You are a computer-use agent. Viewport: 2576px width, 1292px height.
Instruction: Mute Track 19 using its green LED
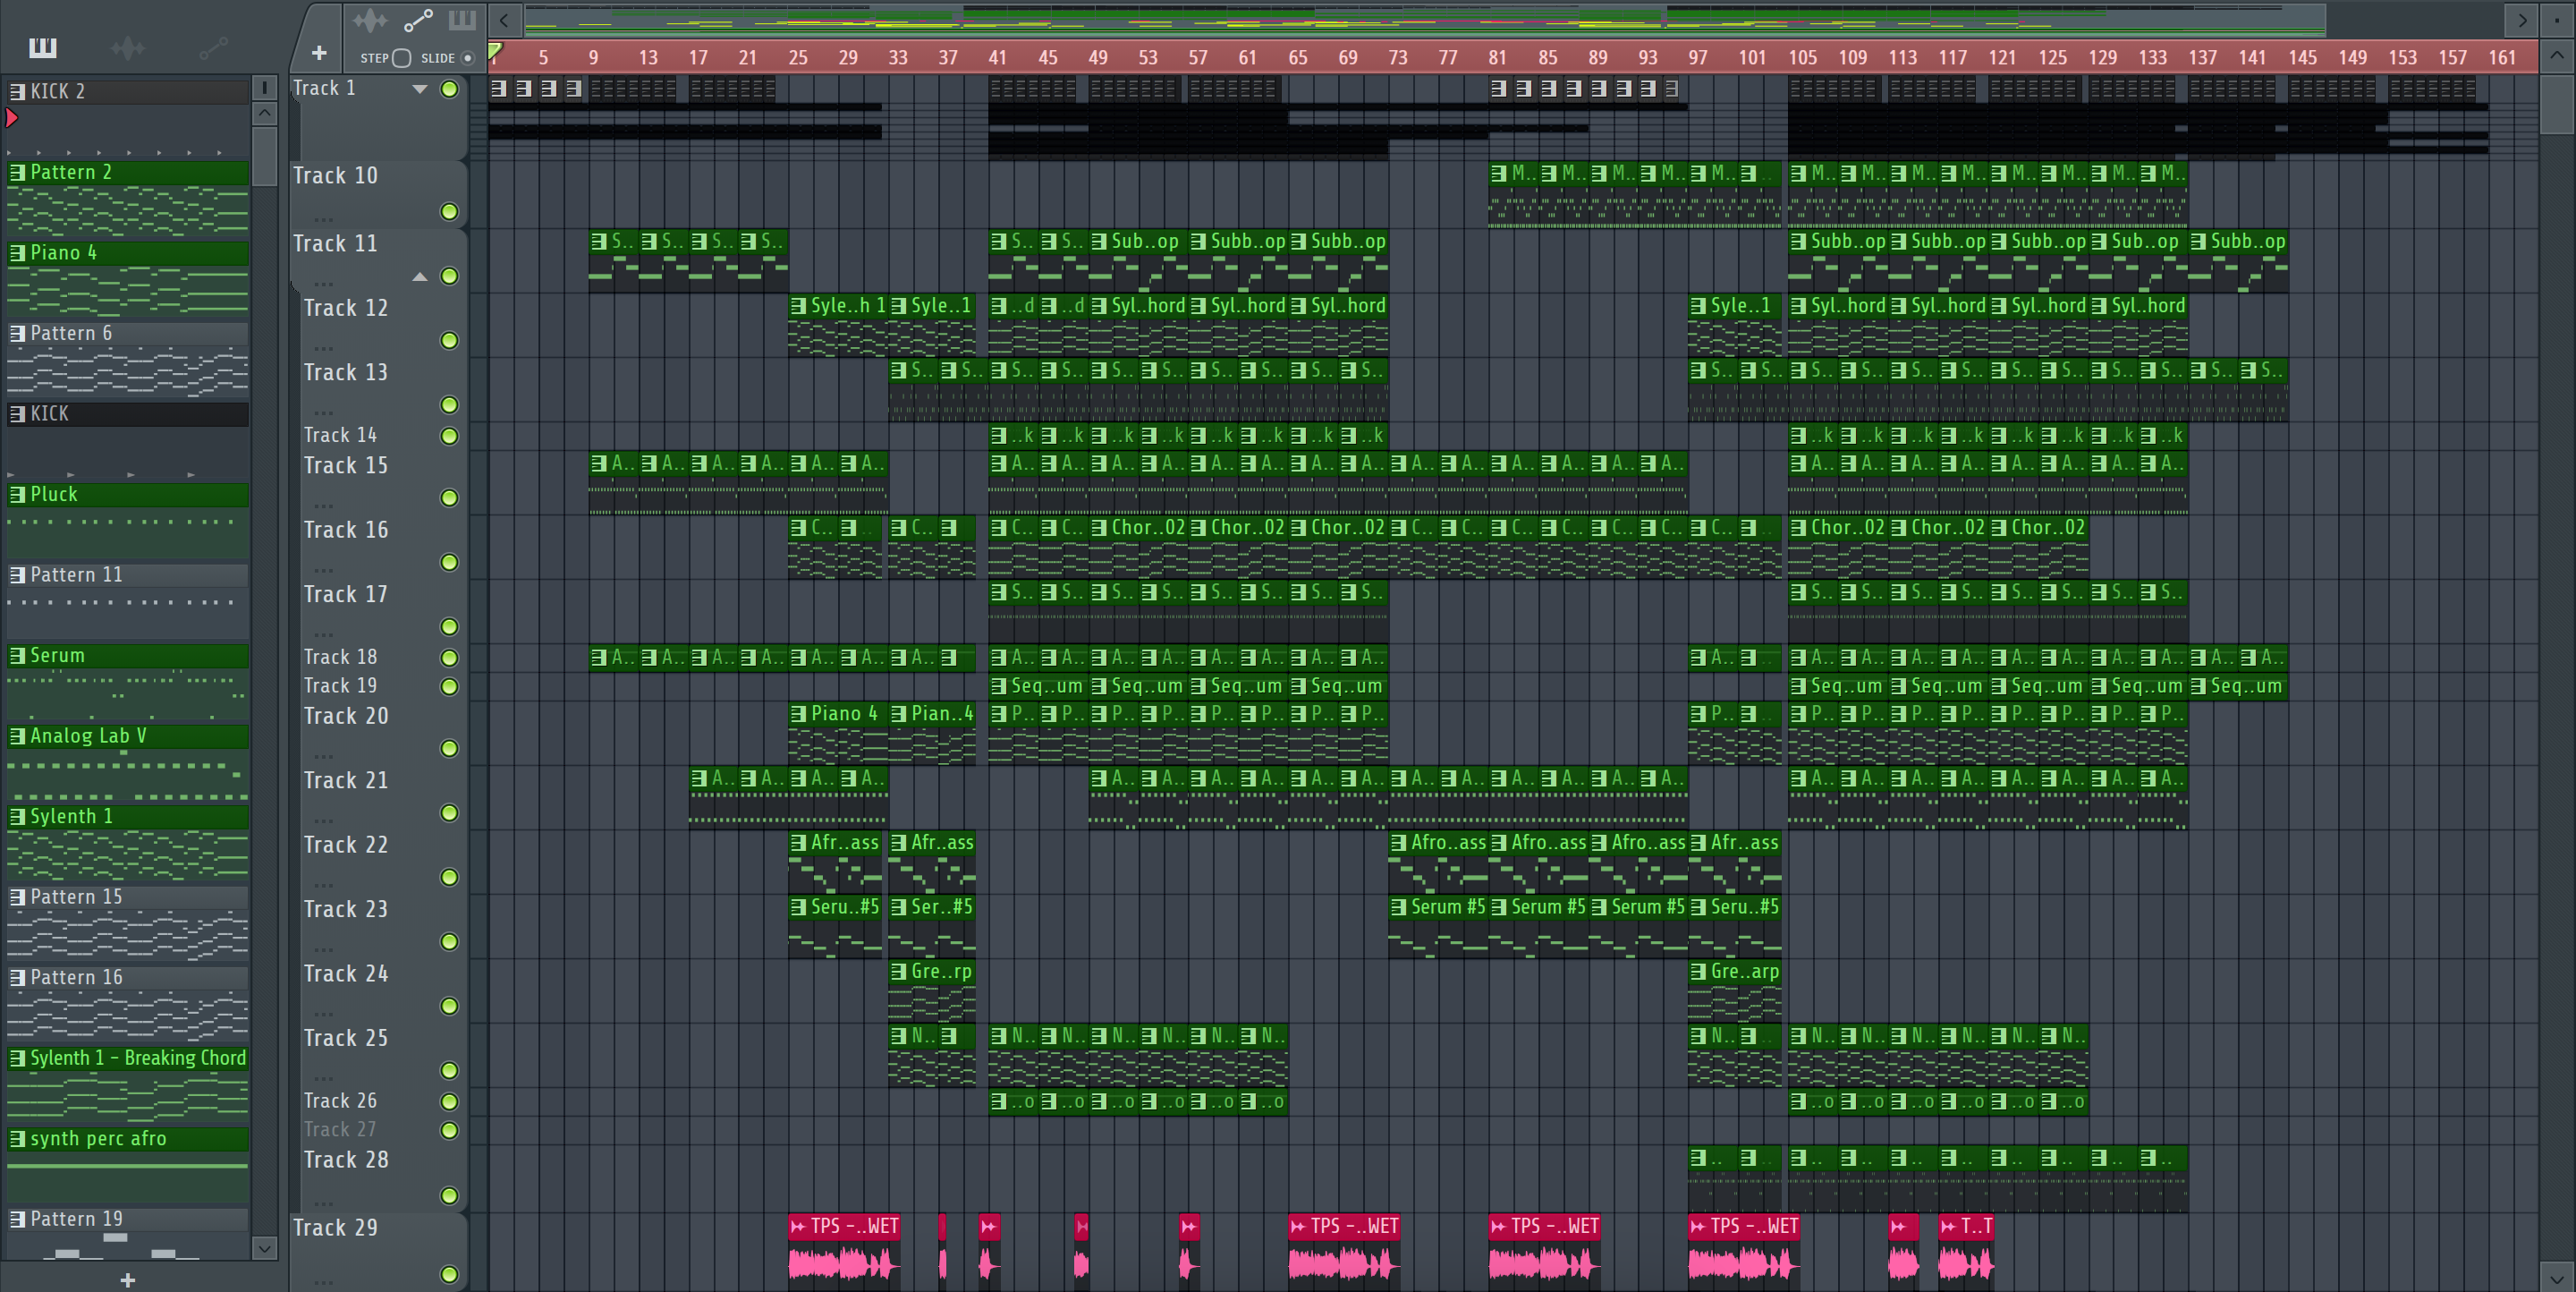click(450, 687)
